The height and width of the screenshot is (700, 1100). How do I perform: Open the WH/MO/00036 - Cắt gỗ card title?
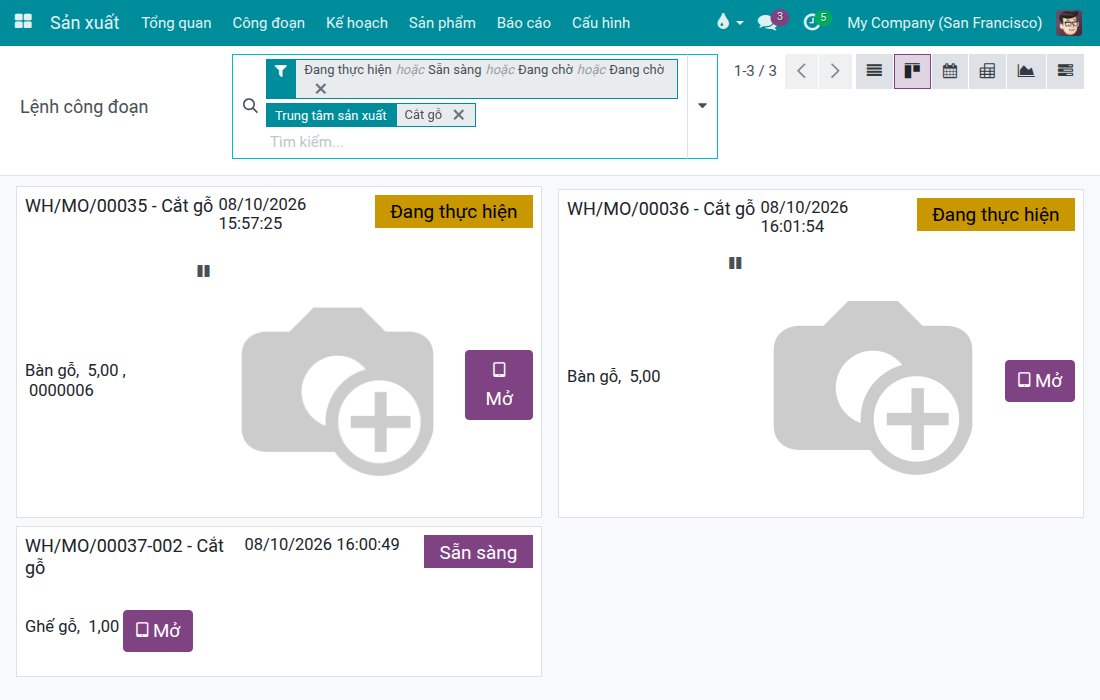pos(661,208)
